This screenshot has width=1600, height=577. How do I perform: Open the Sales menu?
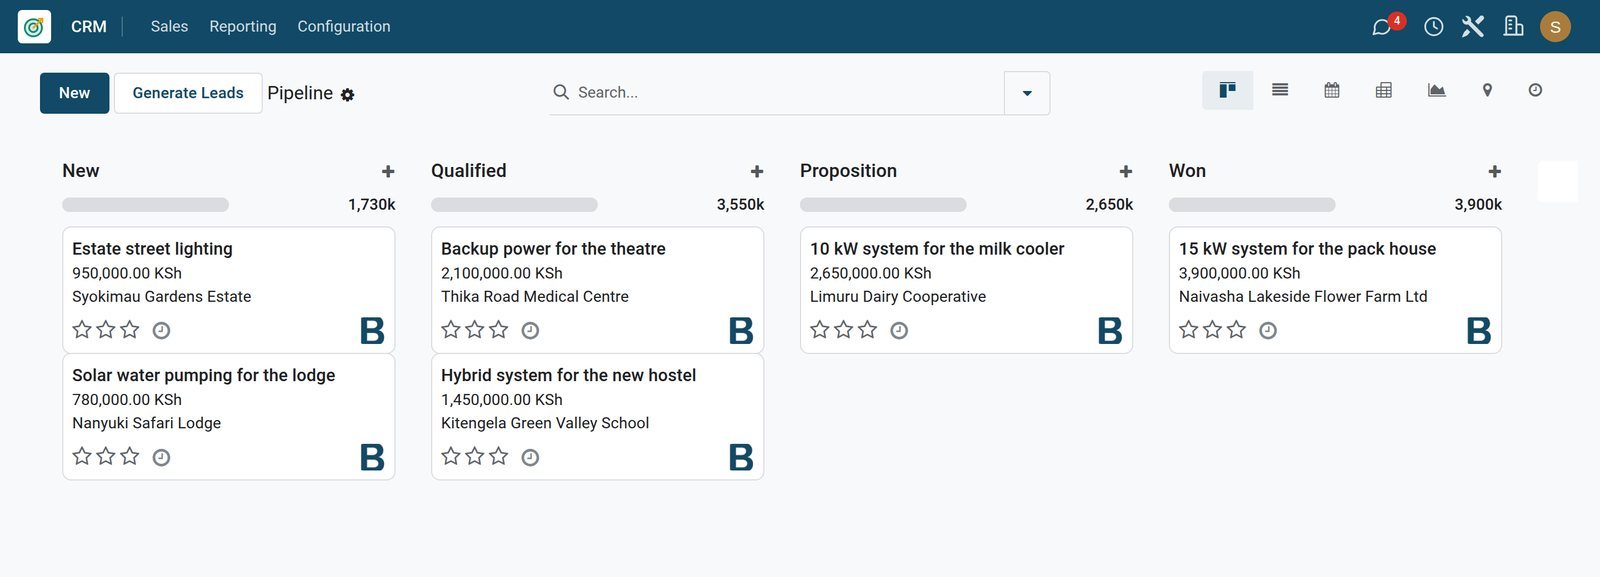pyautogui.click(x=169, y=27)
